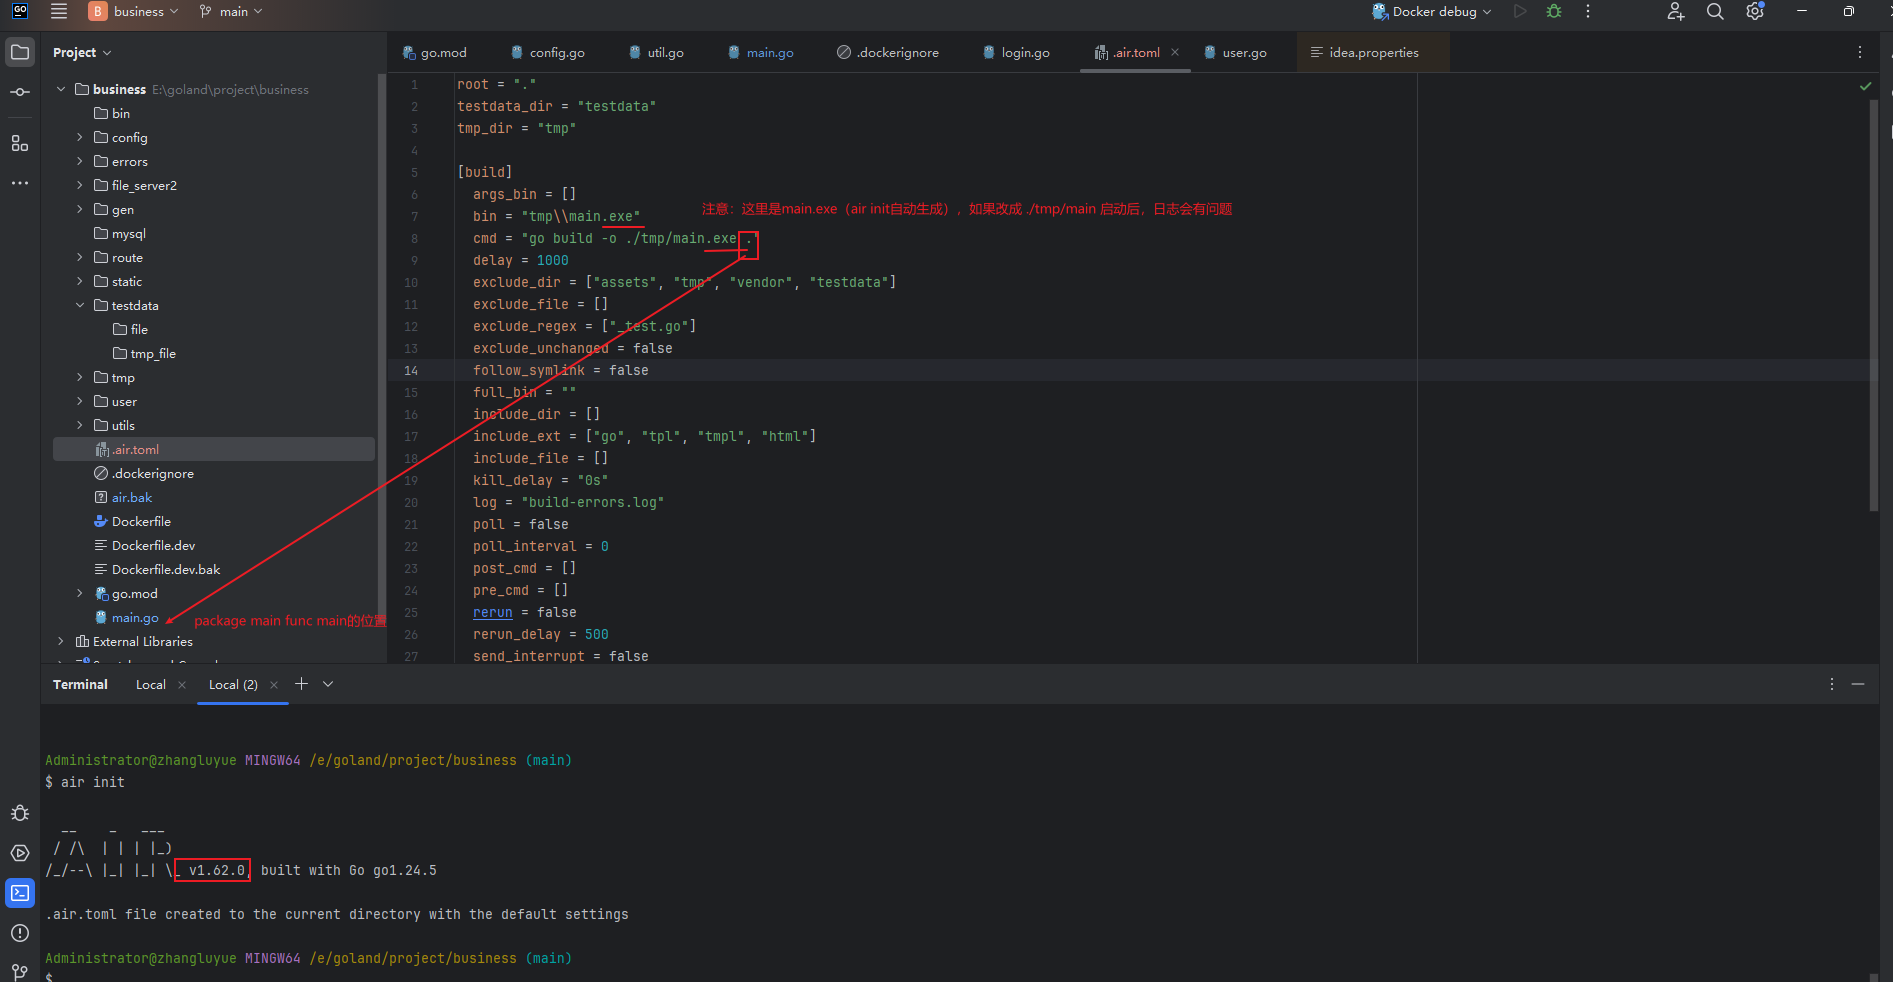Open the Commit tool window icon
Viewport: 1893px width, 982px height.
[x=20, y=92]
